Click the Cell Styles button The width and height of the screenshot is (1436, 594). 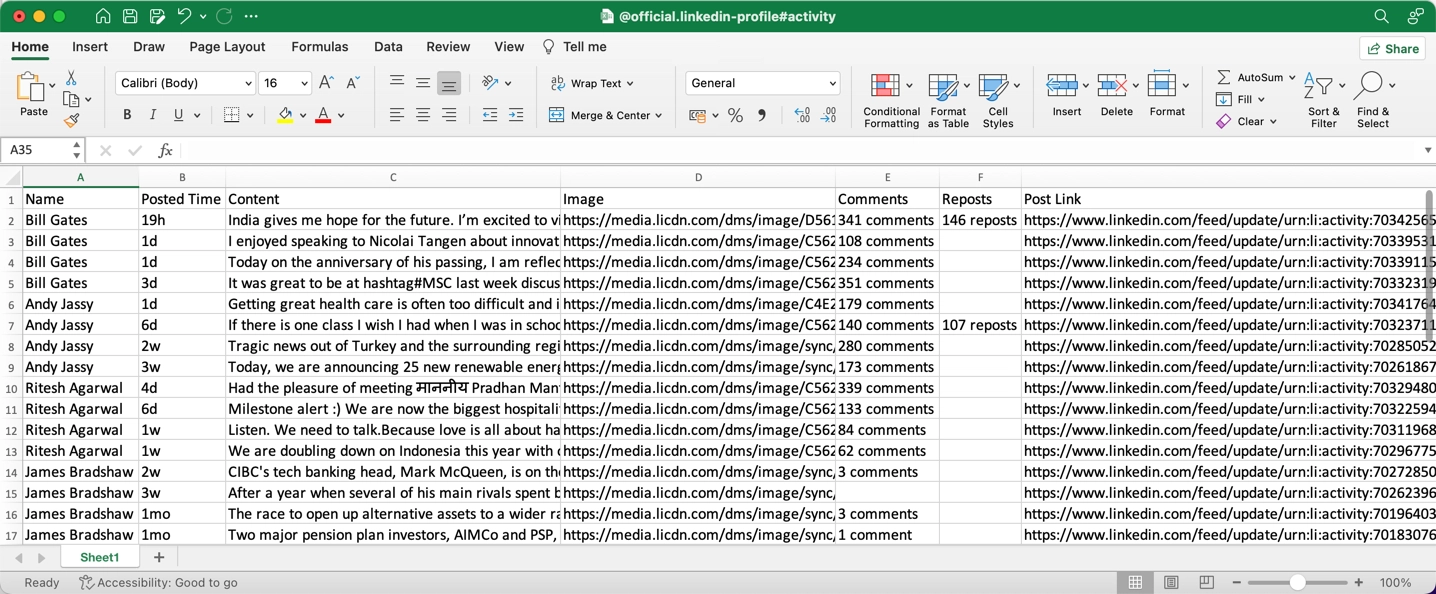click(x=998, y=100)
